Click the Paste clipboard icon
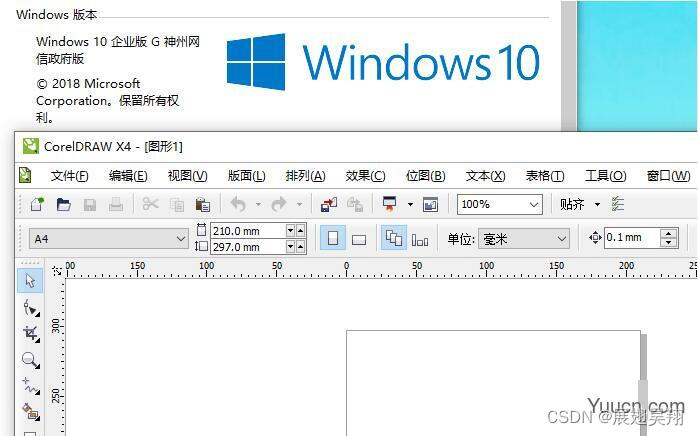This screenshot has width=698, height=436. [203, 205]
